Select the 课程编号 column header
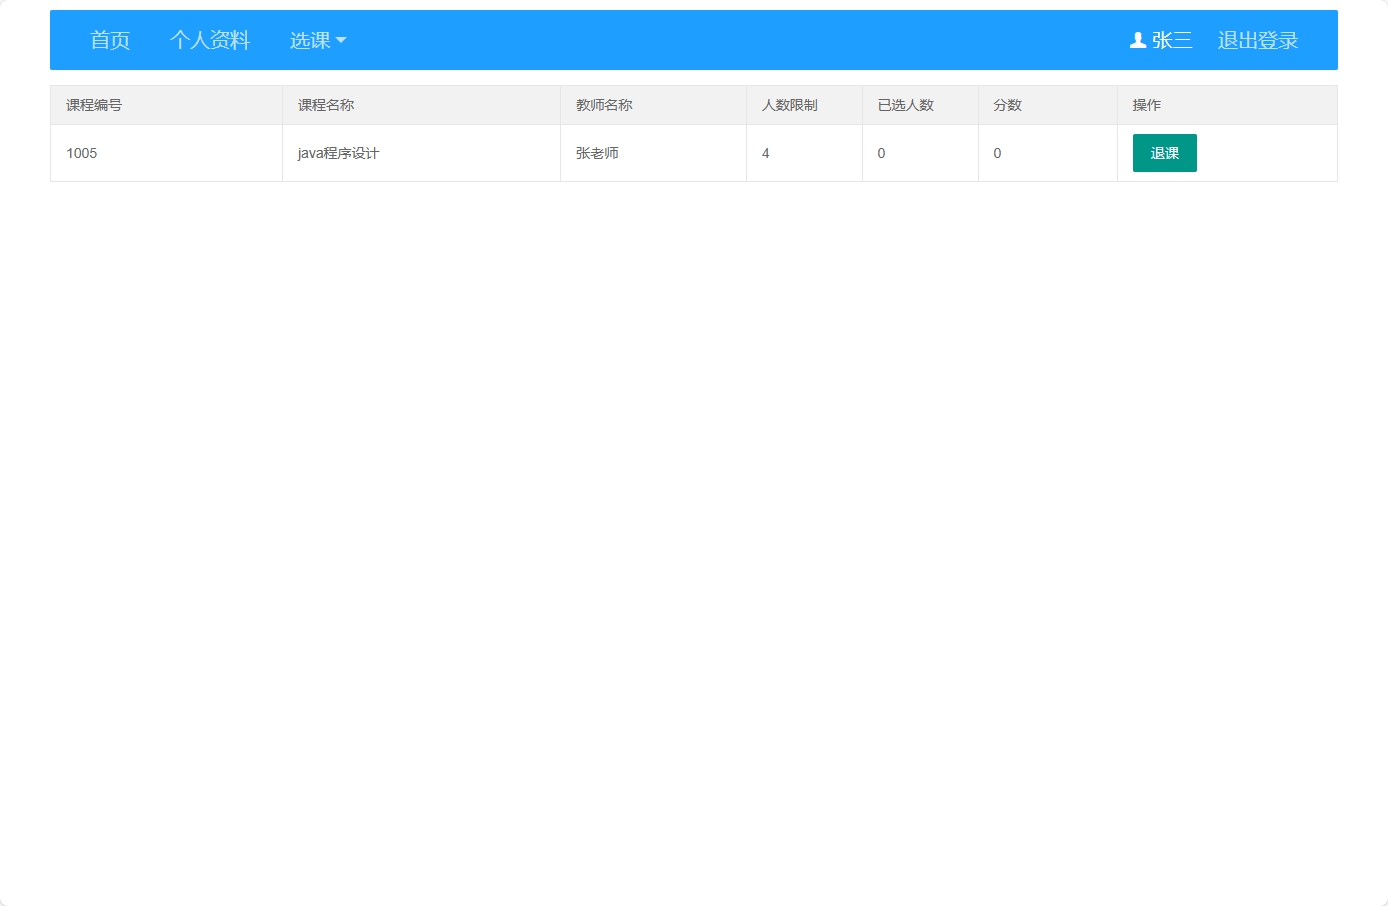Image resolution: width=1388 pixels, height=906 pixels. pyautogui.click(x=167, y=105)
